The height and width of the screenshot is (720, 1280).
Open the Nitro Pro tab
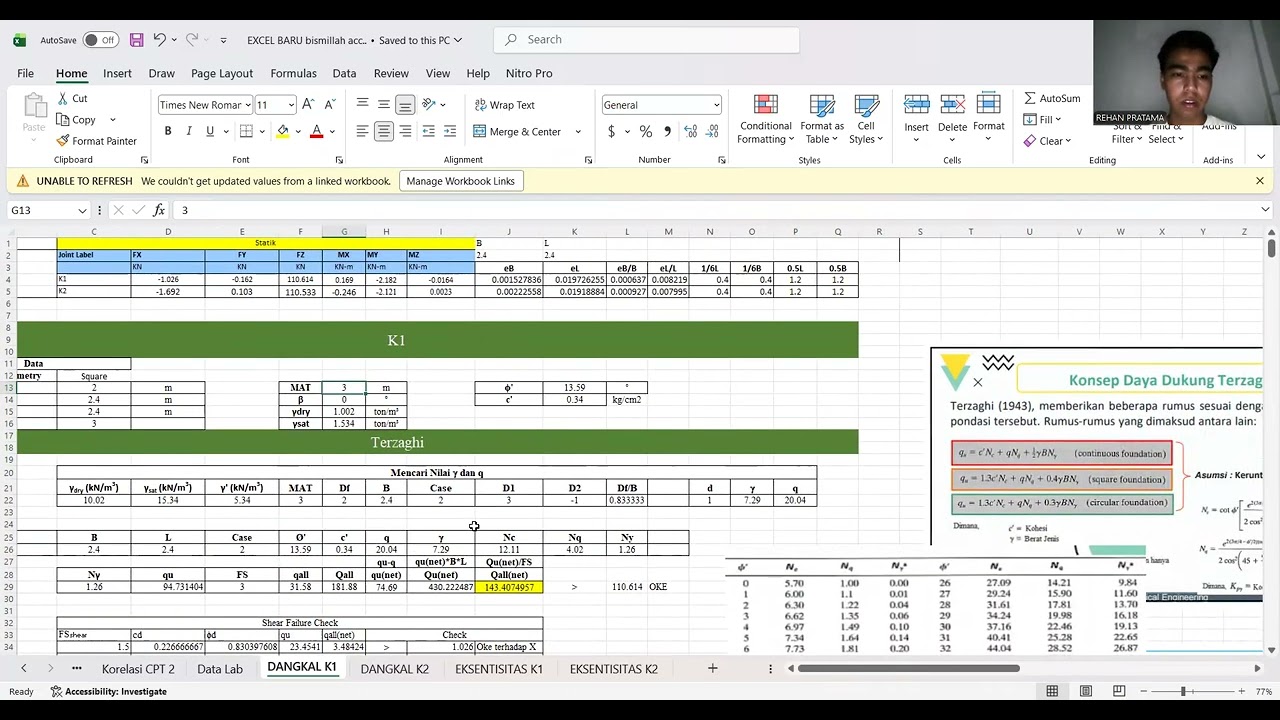(529, 73)
